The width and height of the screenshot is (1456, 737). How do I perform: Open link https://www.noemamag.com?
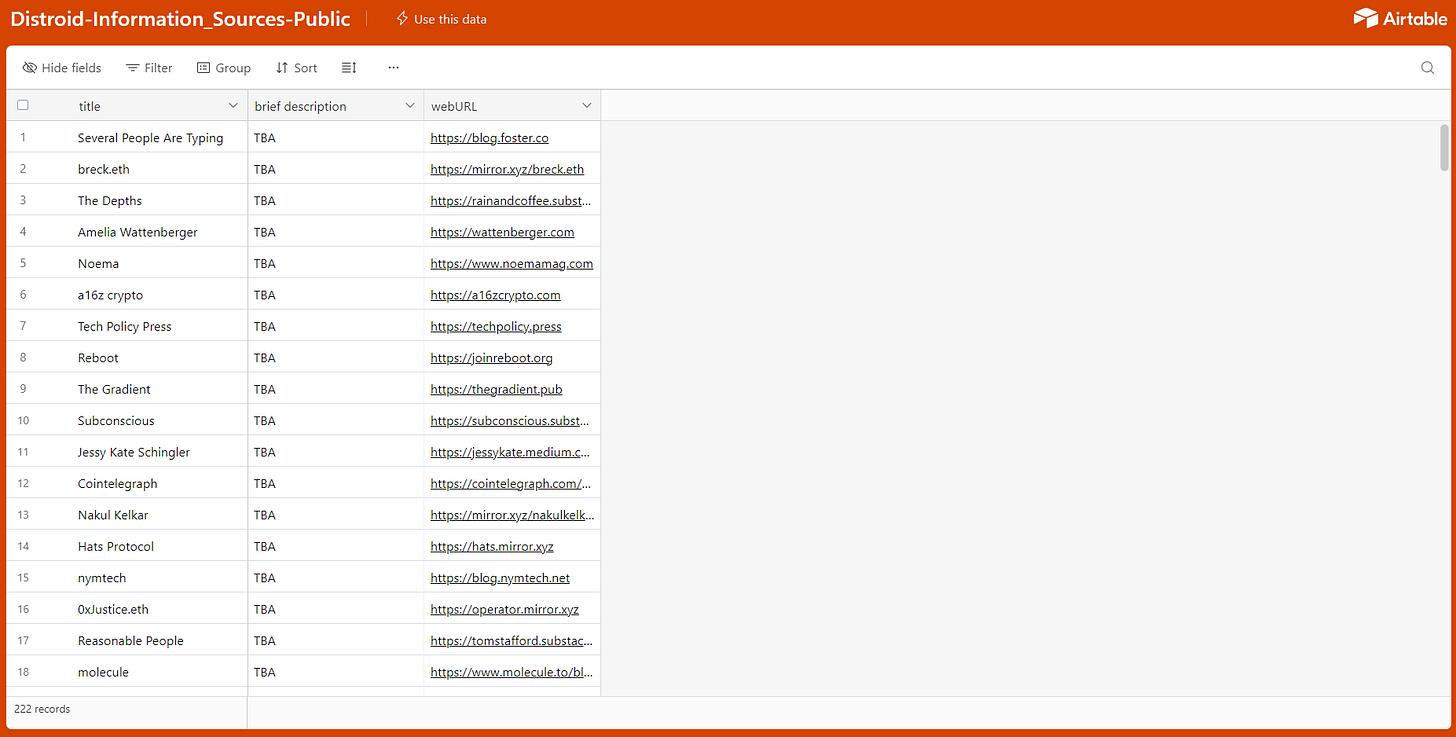pyautogui.click(x=512, y=264)
